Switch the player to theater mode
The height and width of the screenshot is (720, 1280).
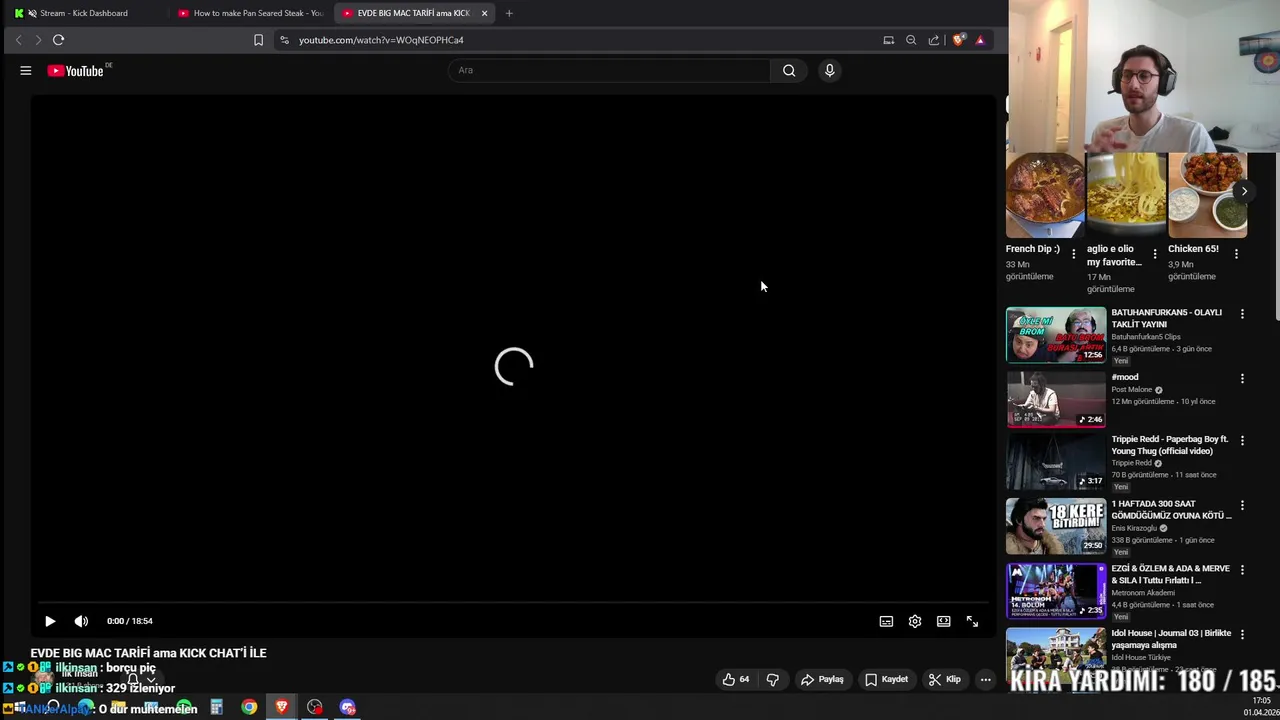tap(943, 621)
